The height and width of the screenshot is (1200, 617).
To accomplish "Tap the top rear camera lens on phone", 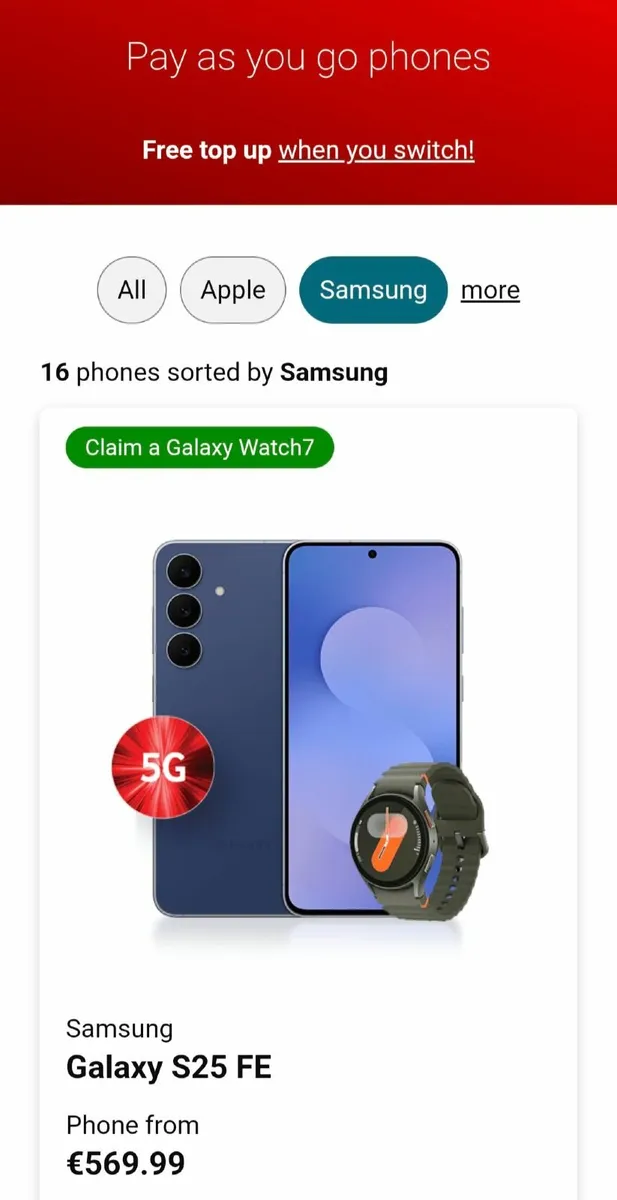I will point(184,571).
